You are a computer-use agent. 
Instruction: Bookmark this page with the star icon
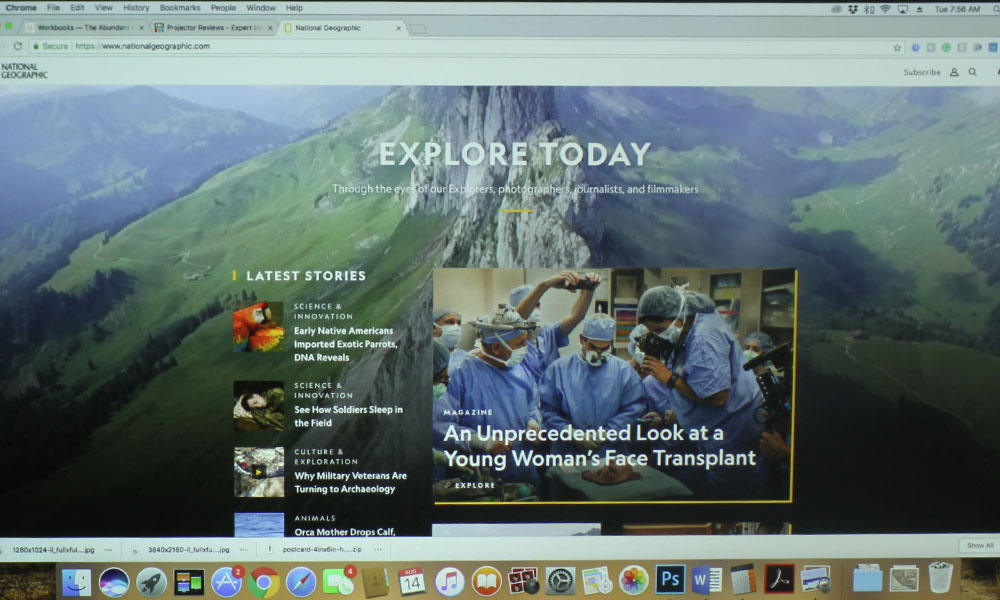coord(897,47)
